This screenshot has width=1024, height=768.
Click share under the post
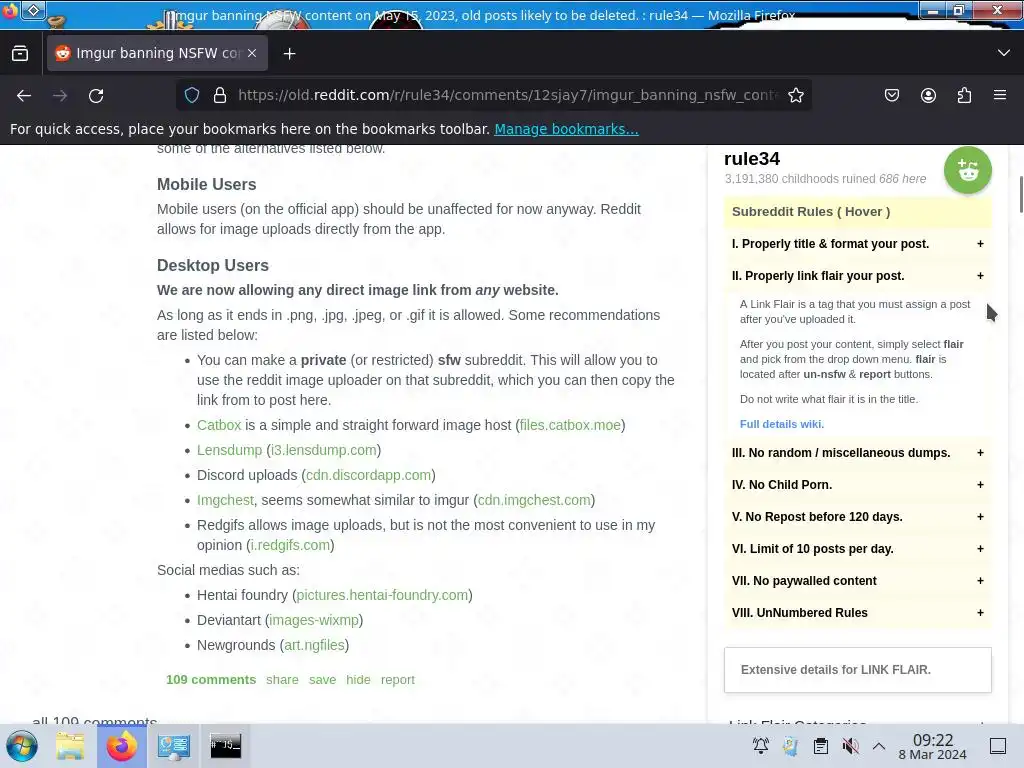click(x=282, y=680)
